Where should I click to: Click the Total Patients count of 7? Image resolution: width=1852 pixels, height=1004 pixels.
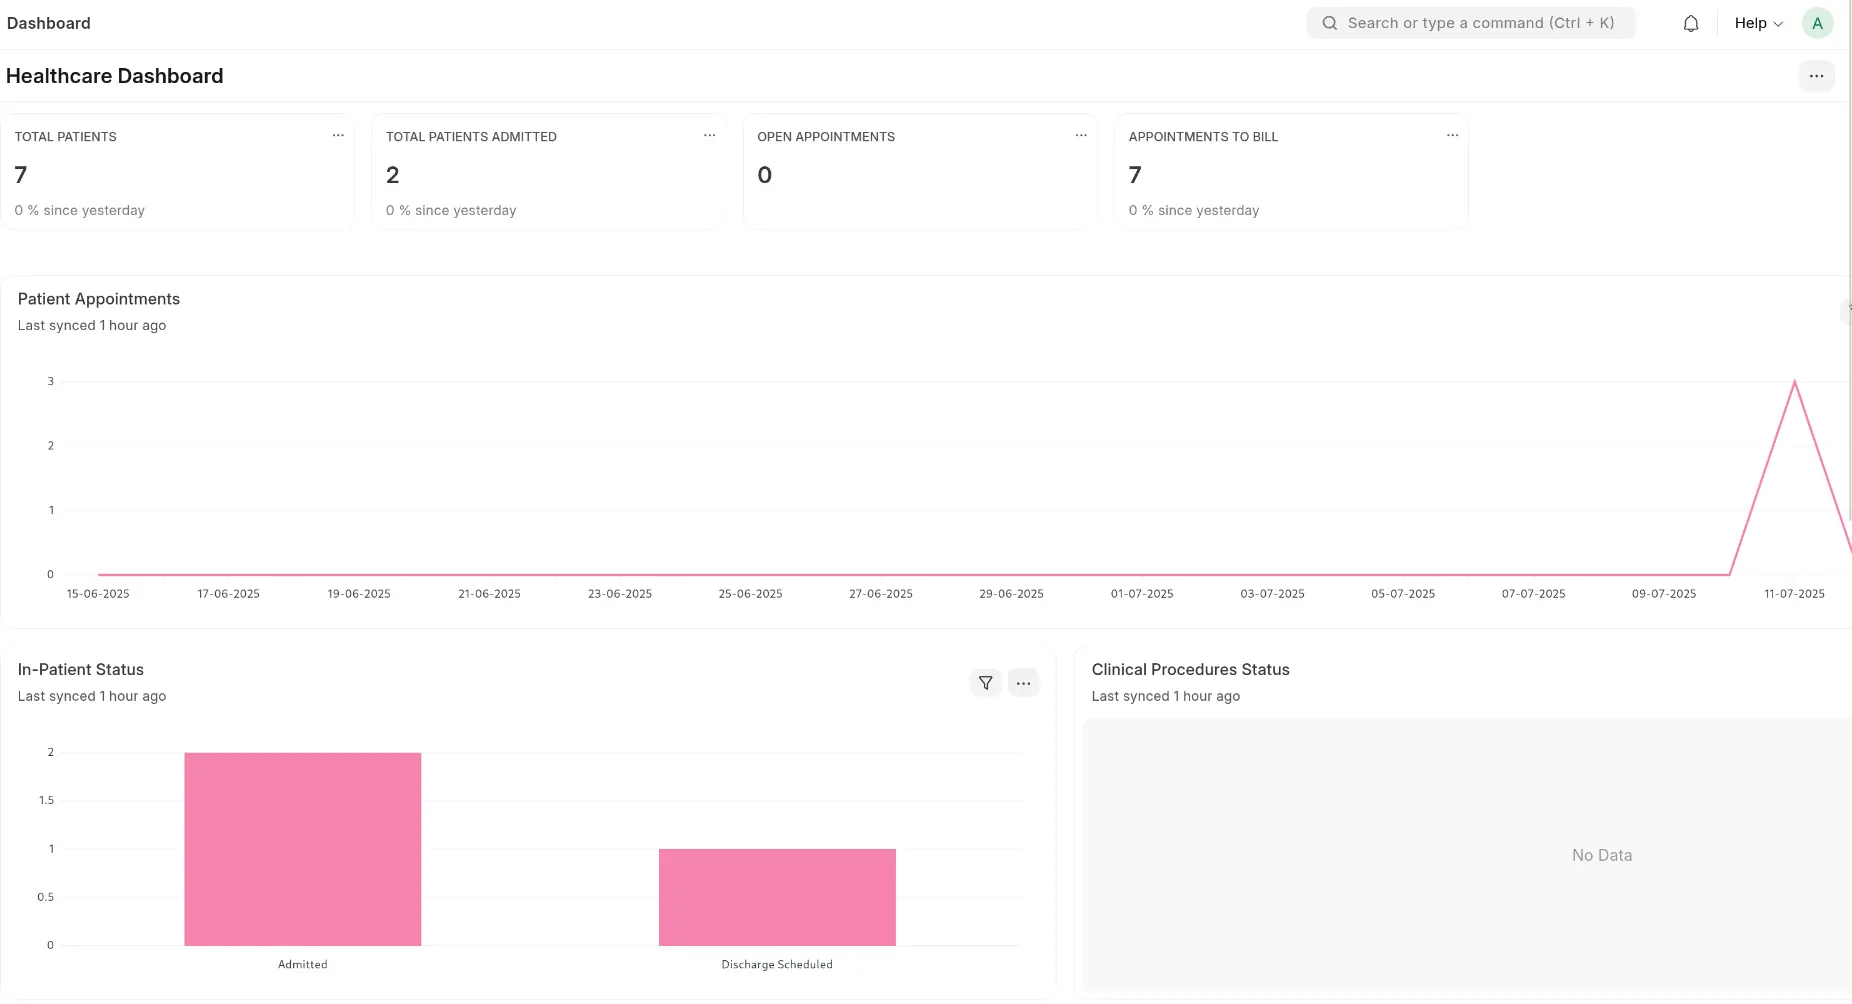point(20,175)
